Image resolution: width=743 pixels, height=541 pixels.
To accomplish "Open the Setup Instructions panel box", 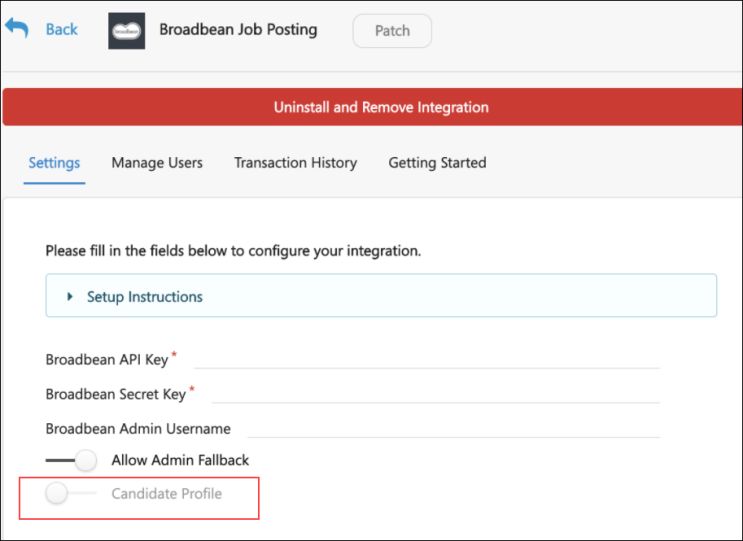I will (x=381, y=296).
